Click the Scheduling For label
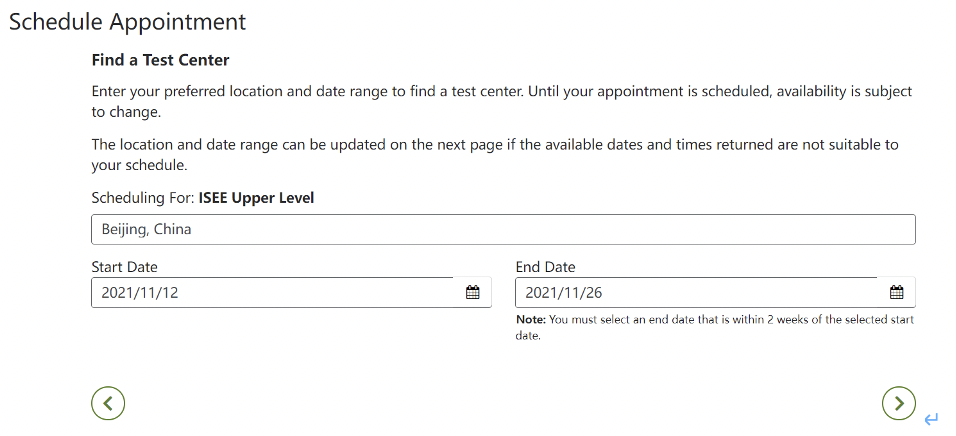Image resolution: width=956 pixels, height=436 pixels. 142,198
